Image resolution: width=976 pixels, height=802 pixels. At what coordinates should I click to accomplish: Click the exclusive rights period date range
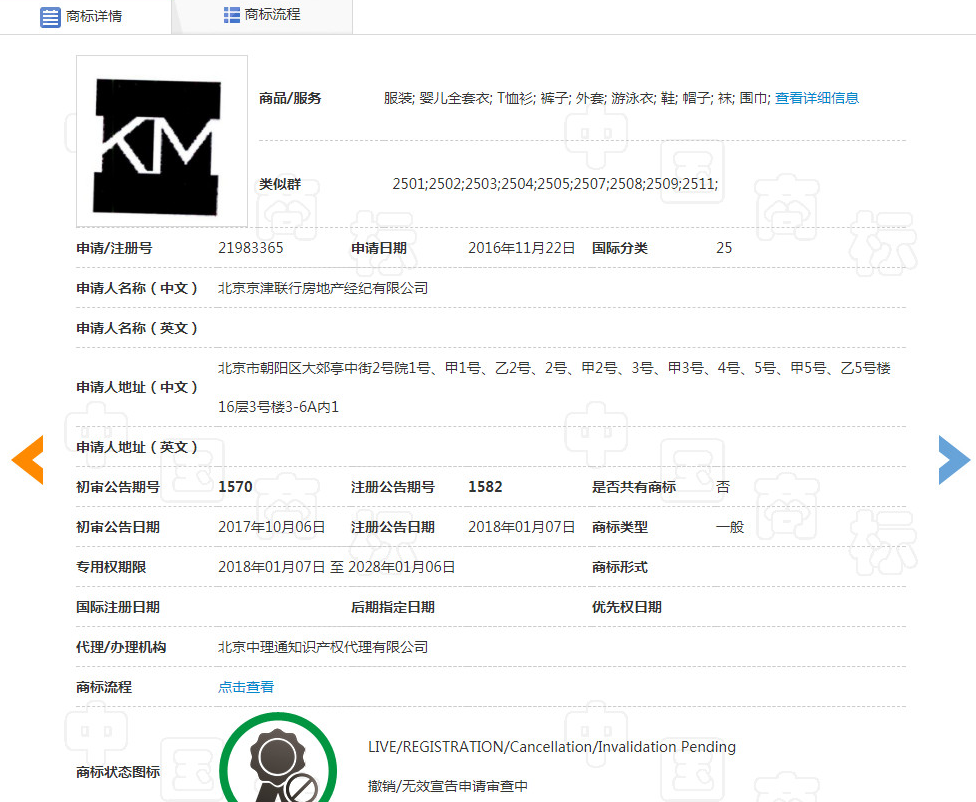tap(337, 567)
